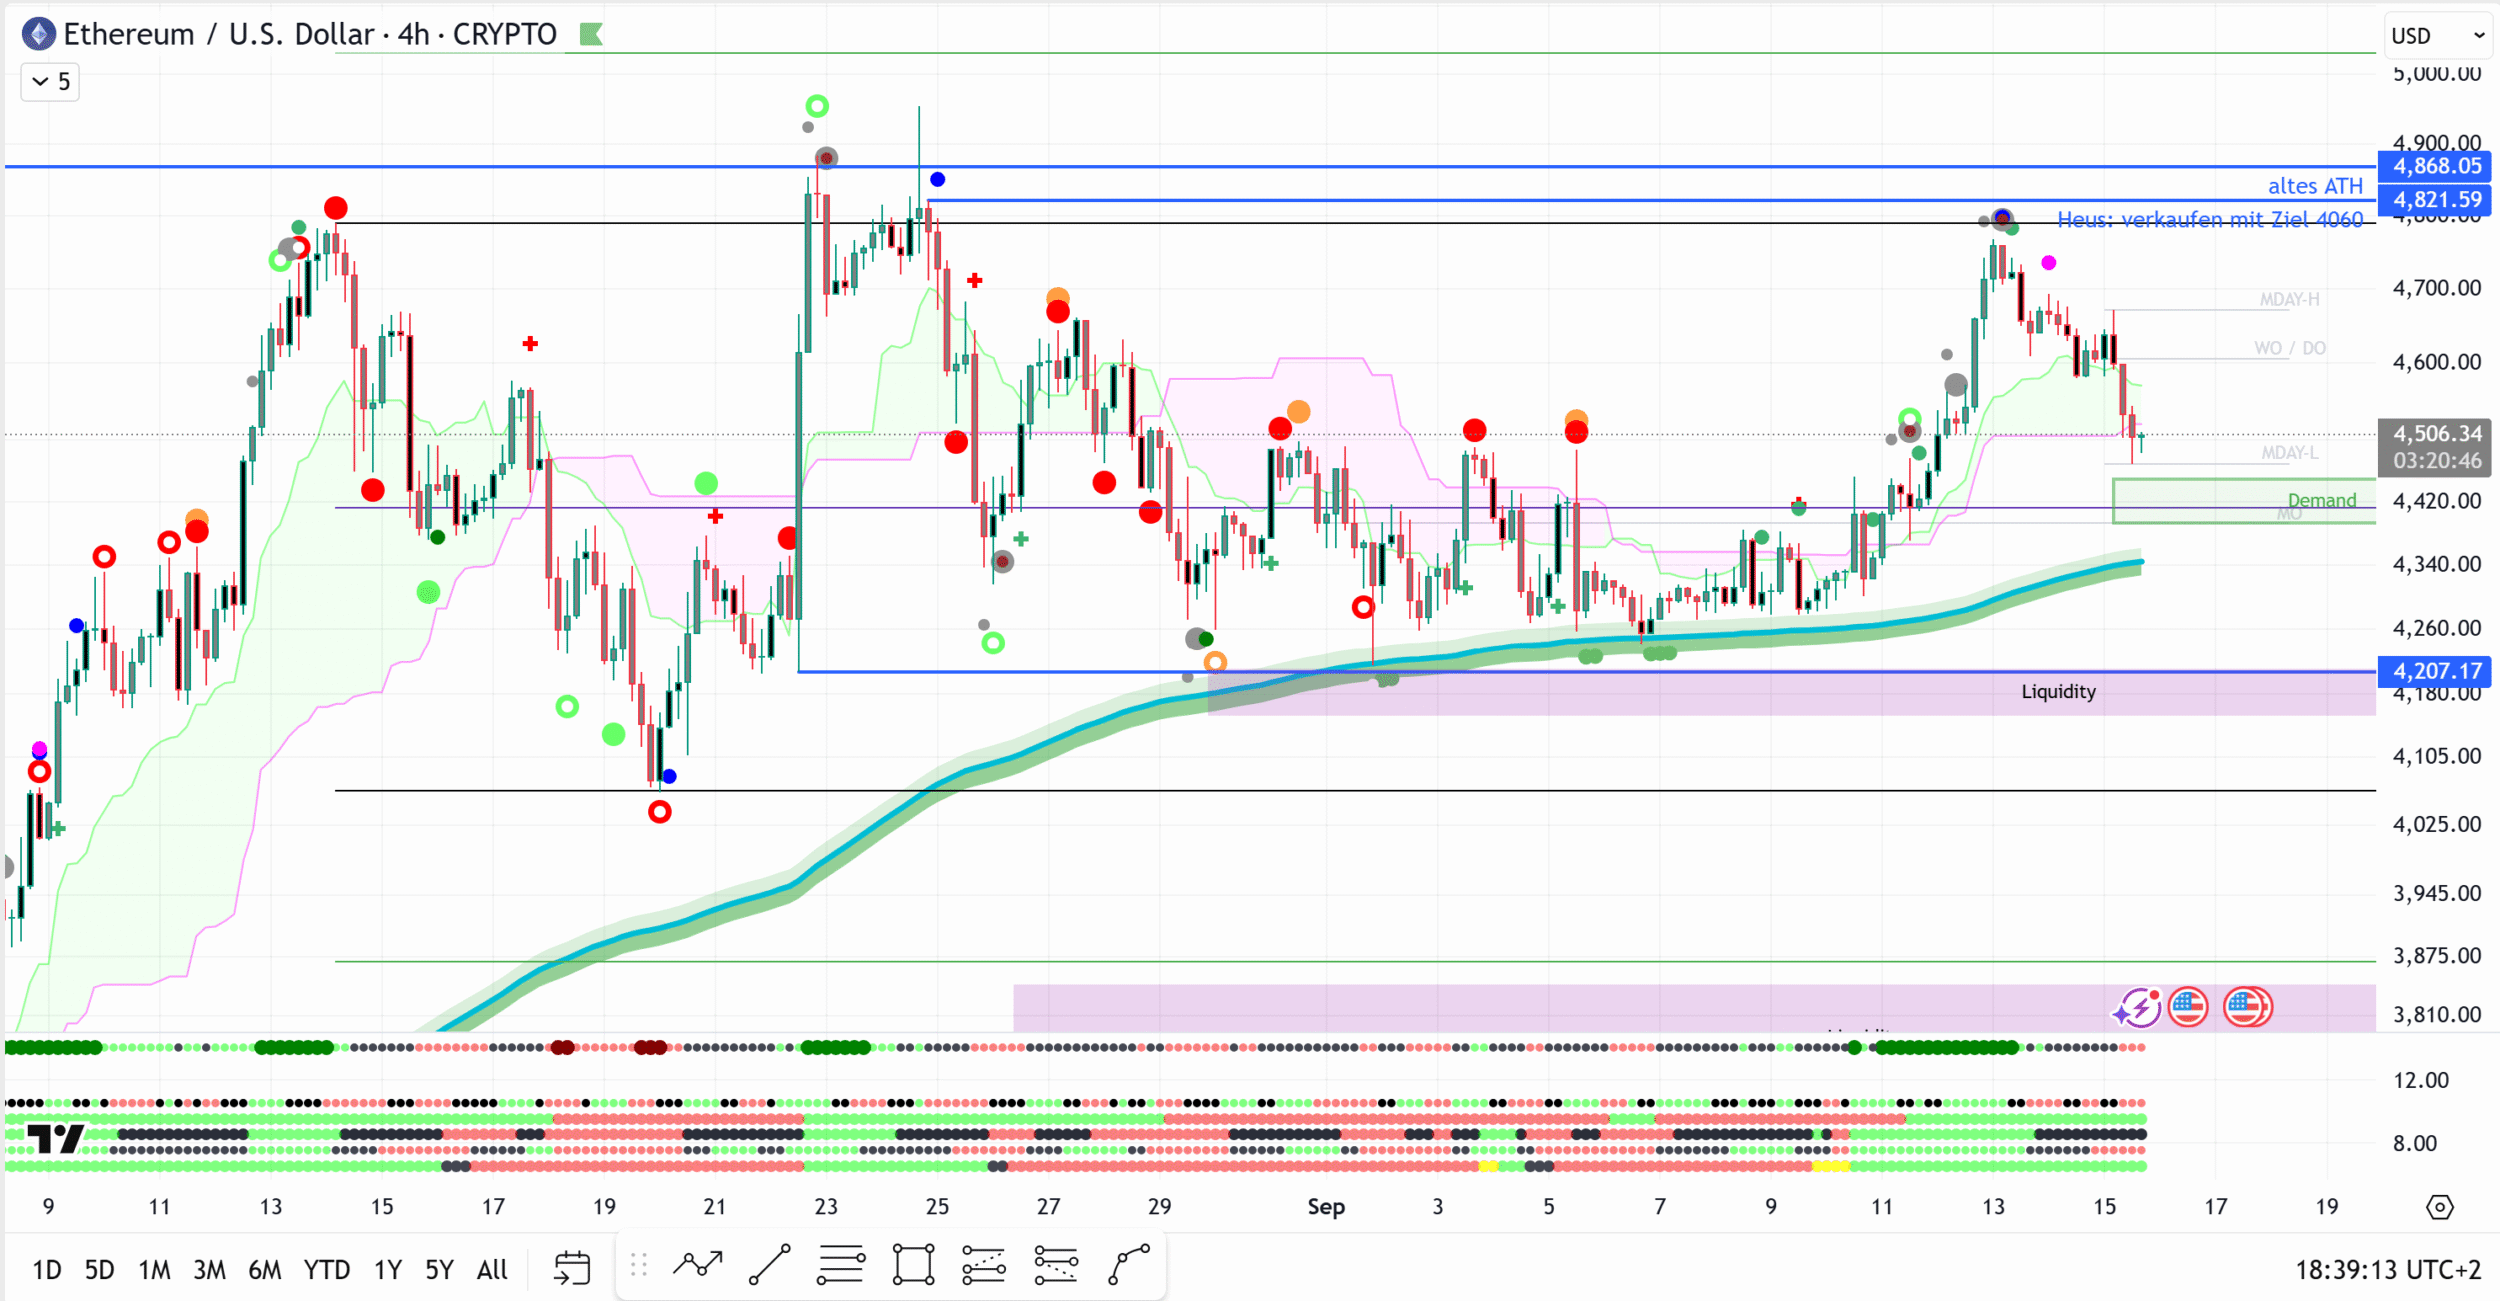Open the go to date calendar
This screenshot has width=2500, height=1301.
(572, 1268)
